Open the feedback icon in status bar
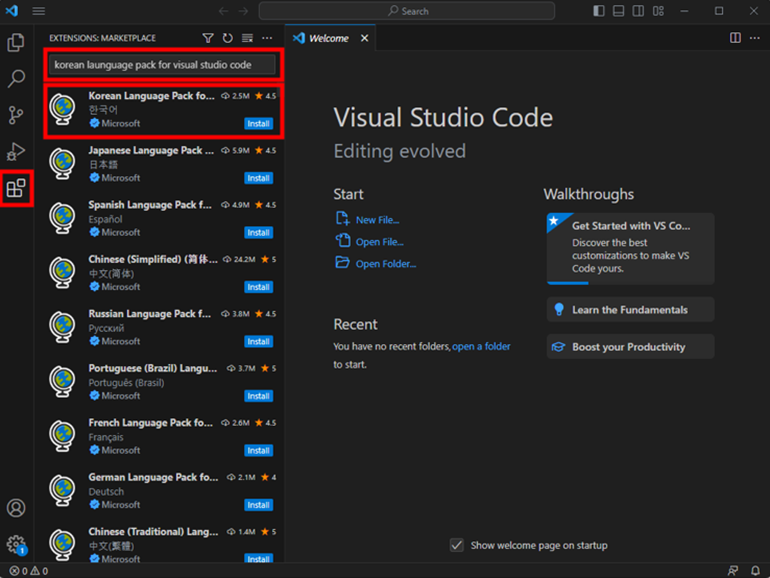Image resolution: width=770 pixels, height=578 pixels. click(733, 571)
